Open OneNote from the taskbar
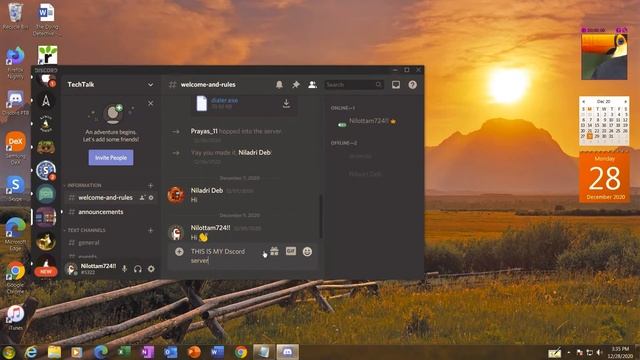 pos(147,352)
